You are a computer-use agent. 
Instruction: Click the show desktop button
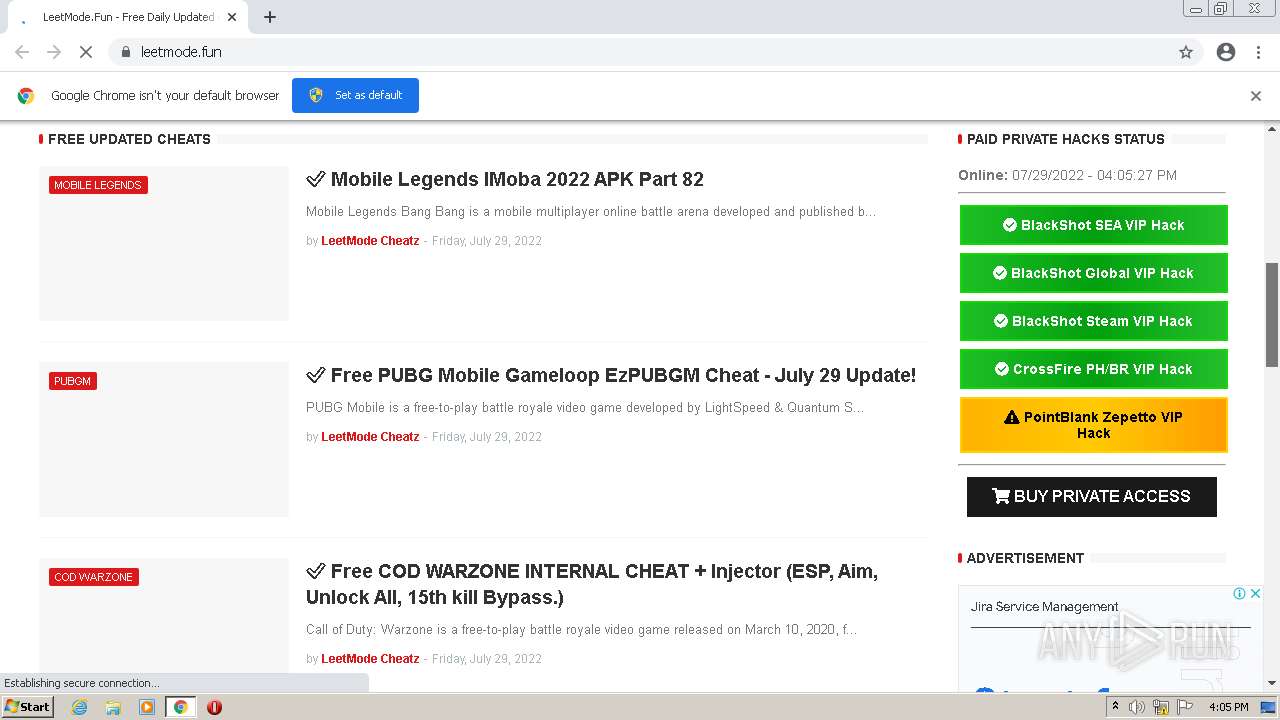tap(1269, 707)
